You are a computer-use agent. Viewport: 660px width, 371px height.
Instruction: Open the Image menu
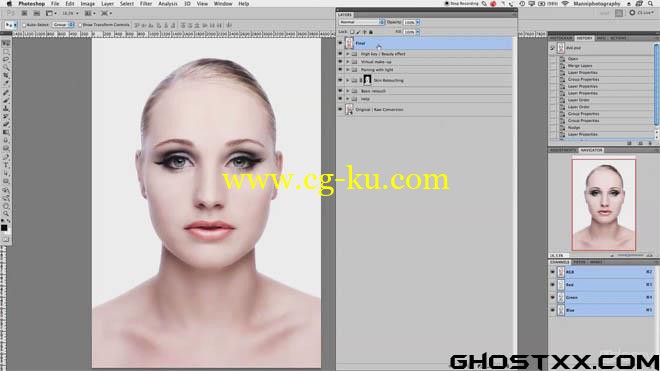tap(88, 4)
